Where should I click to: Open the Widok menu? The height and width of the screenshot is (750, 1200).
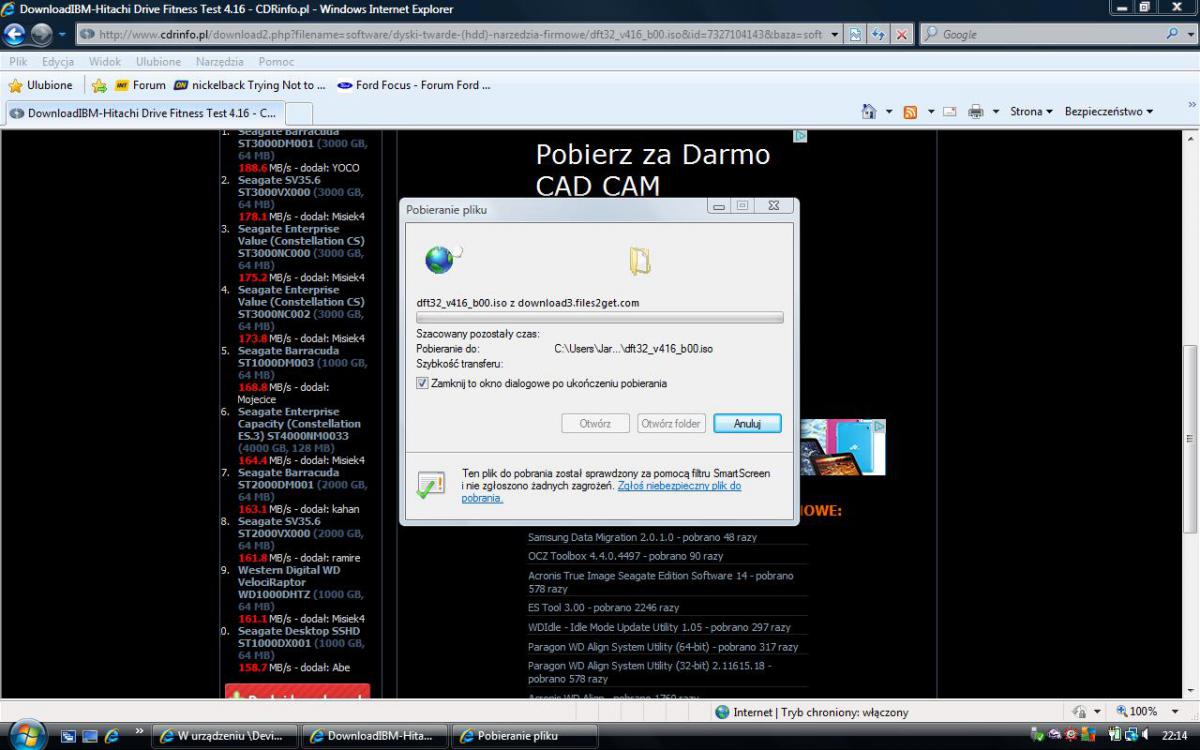tap(105, 61)
